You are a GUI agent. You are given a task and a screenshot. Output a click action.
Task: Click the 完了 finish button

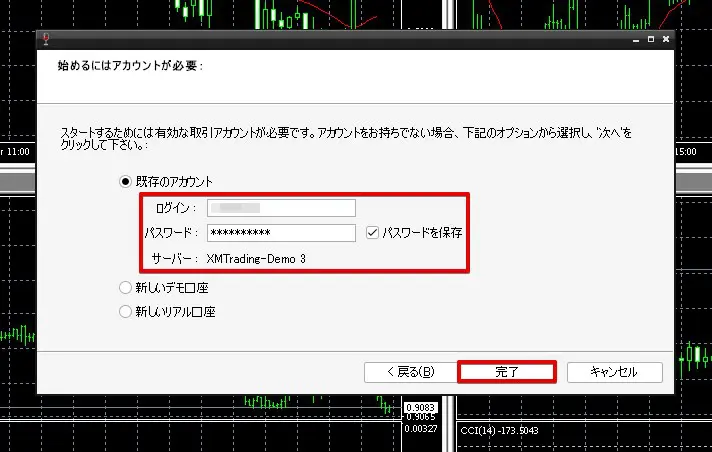507,371
